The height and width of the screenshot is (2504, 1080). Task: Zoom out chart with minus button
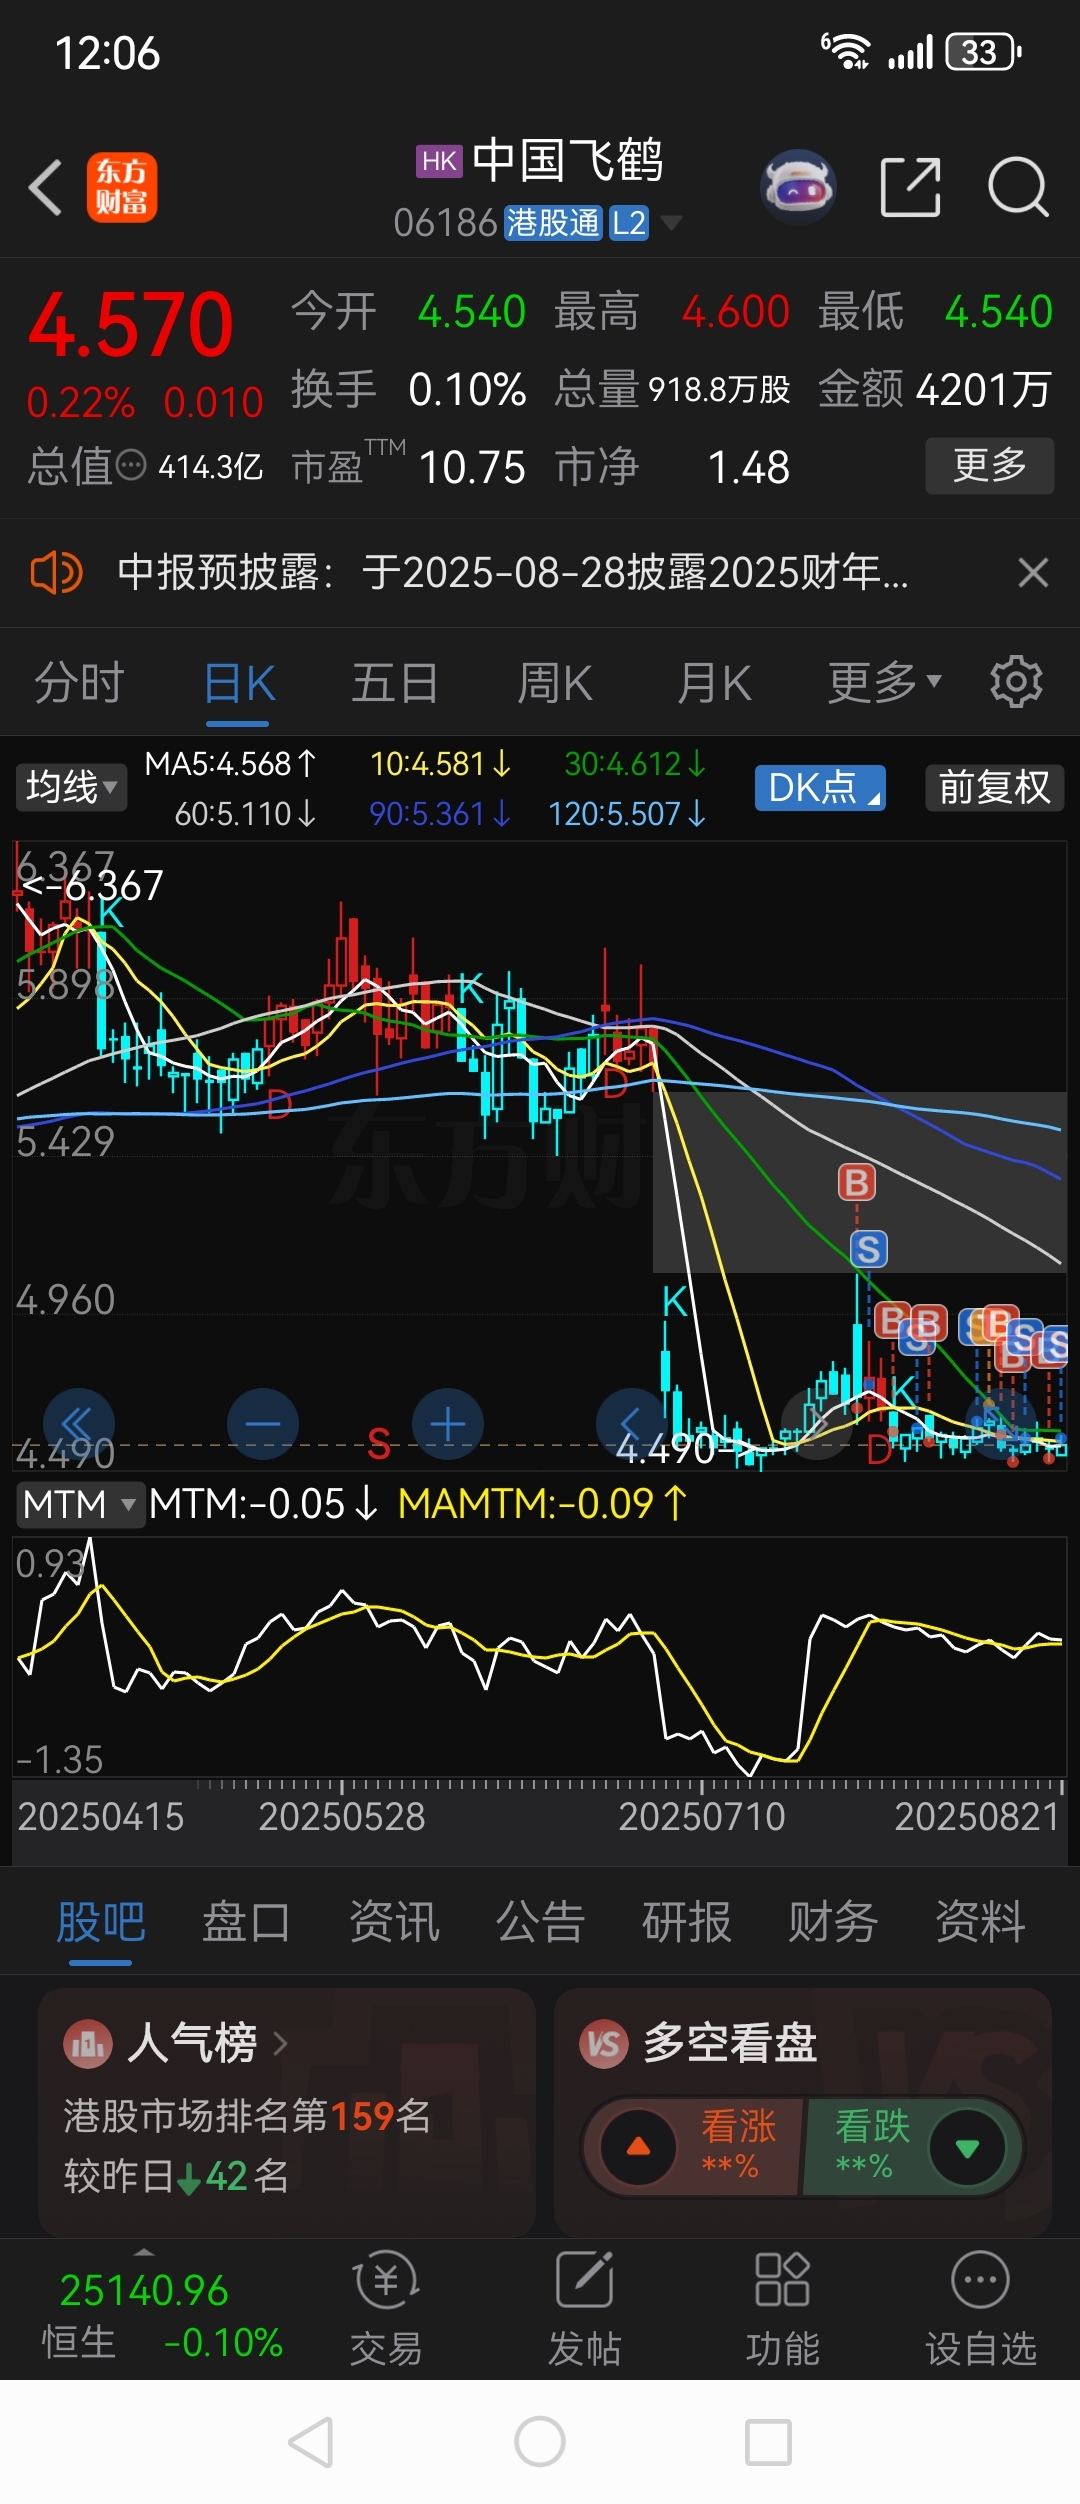click(263, 1424)
